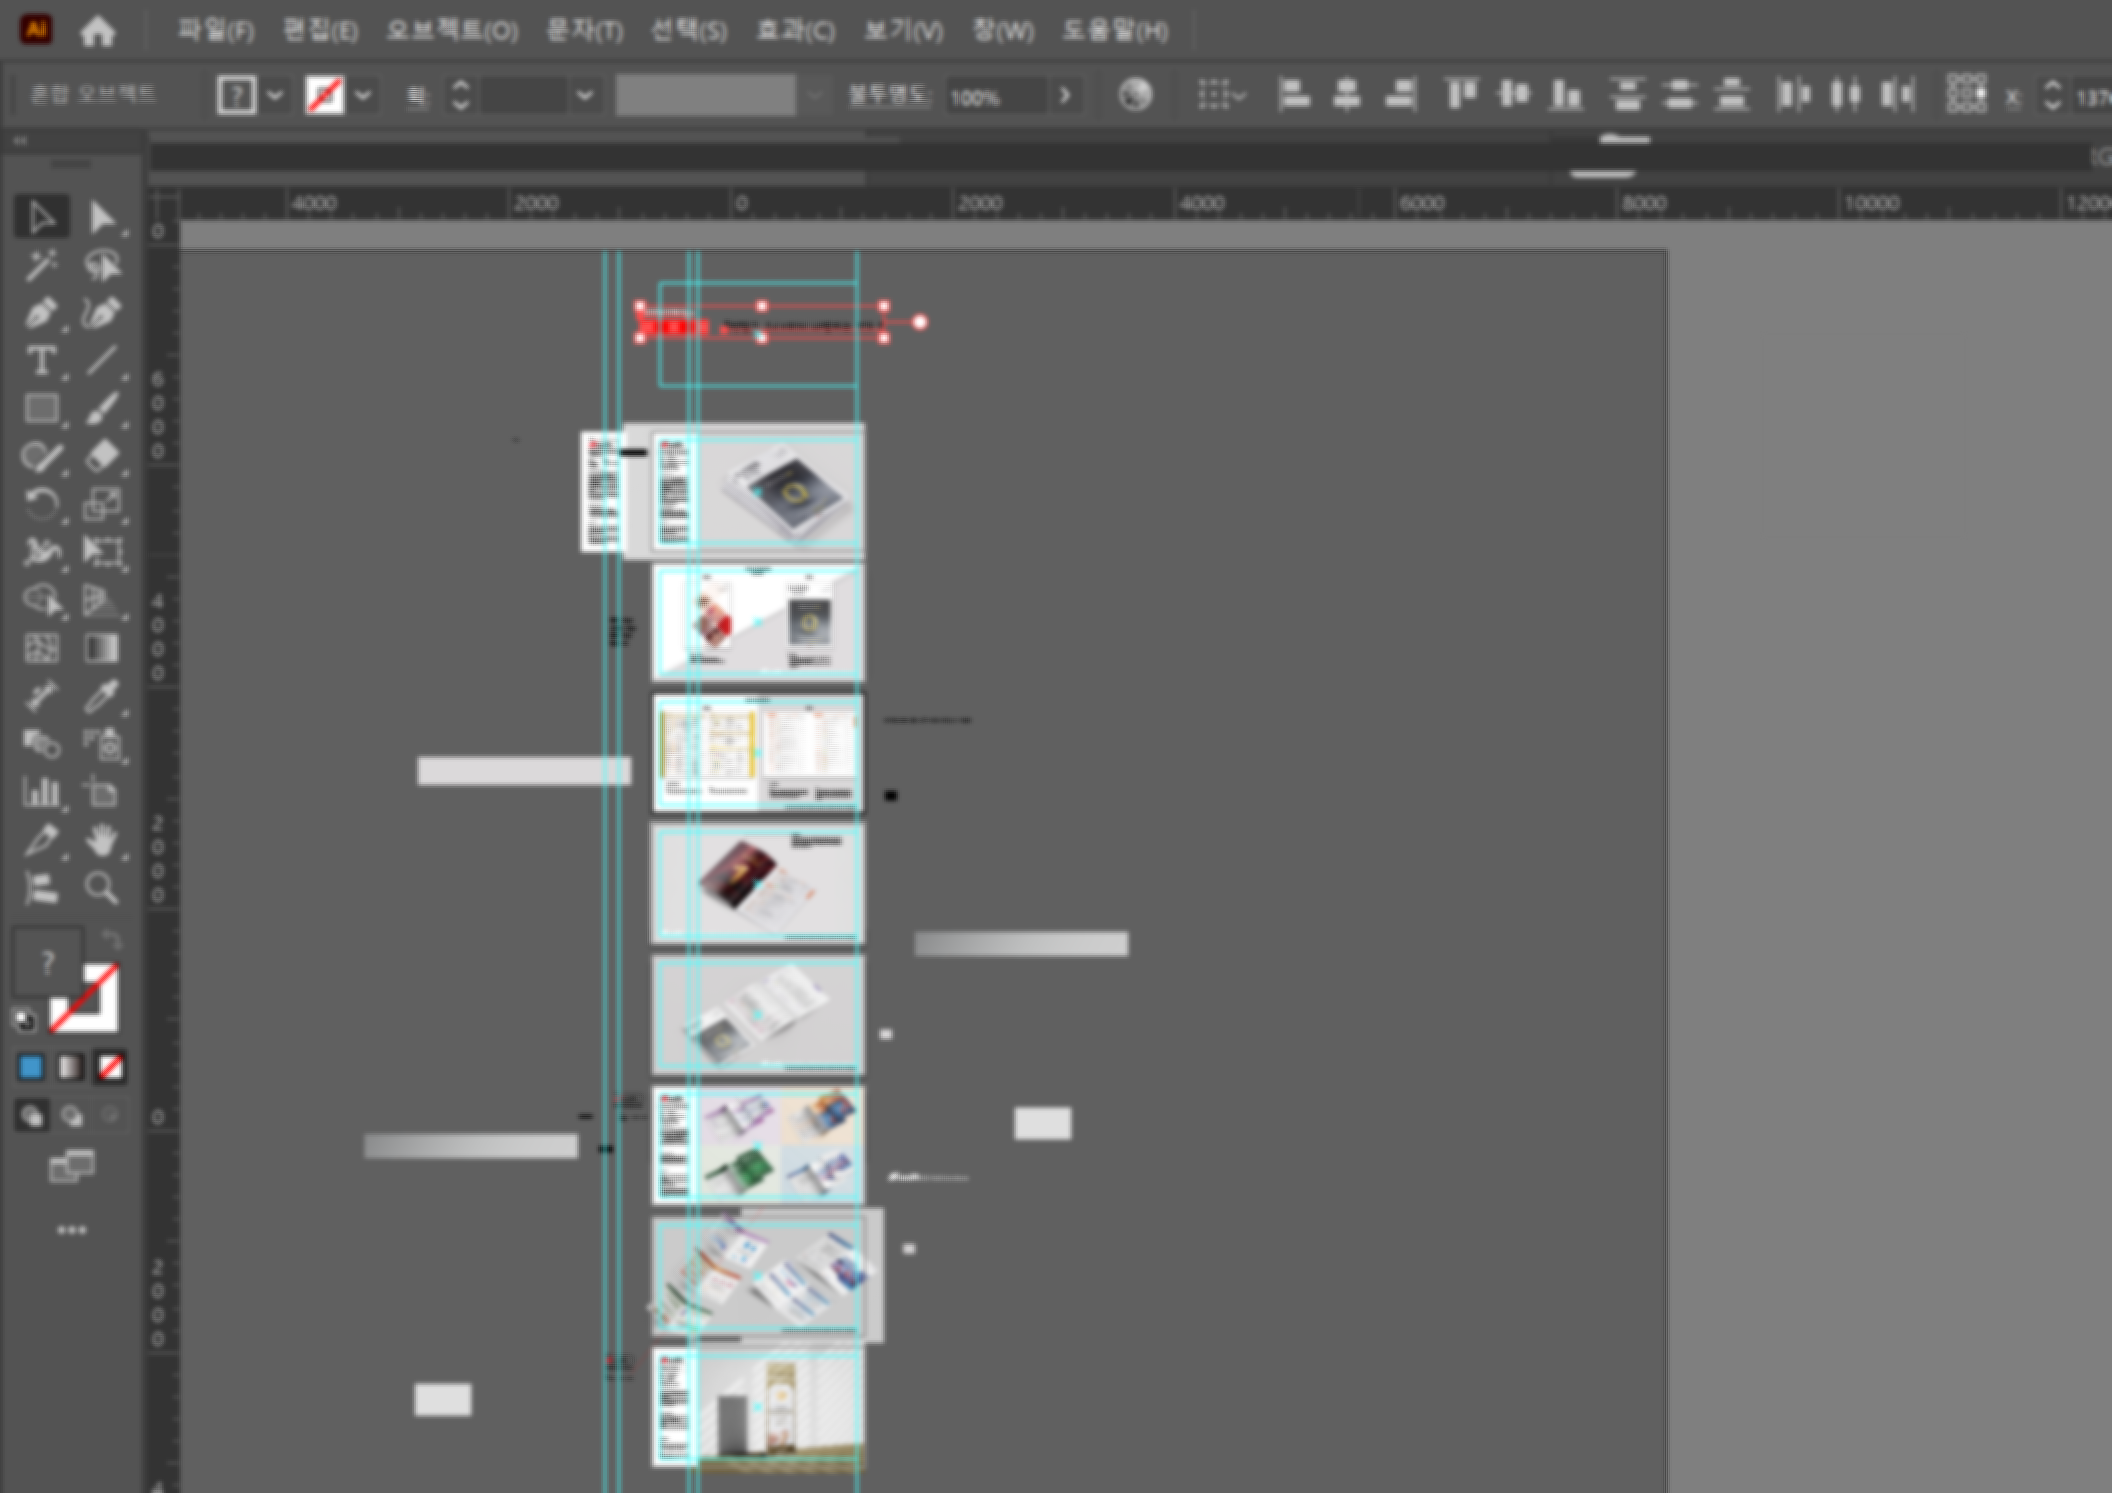This screenshot has height=1493, width=2112.
Task: Open the fill color dropdown arrow
Action: pos(275,96)
